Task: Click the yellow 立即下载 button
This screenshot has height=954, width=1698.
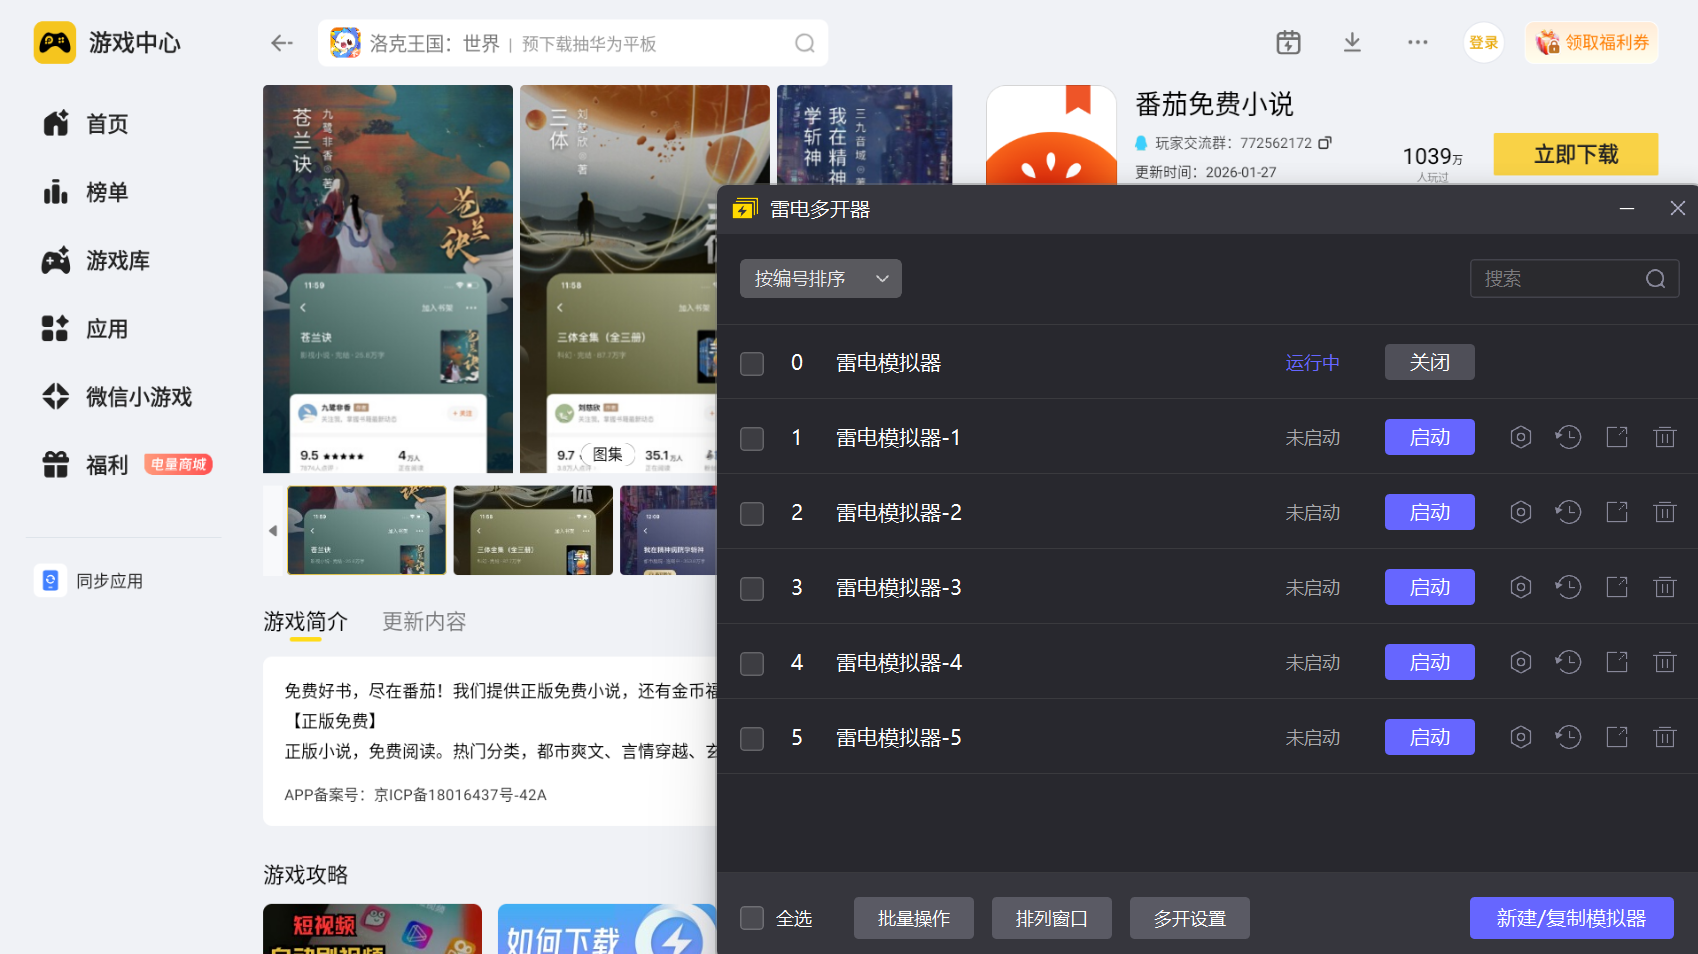Action: point(1576,154)
